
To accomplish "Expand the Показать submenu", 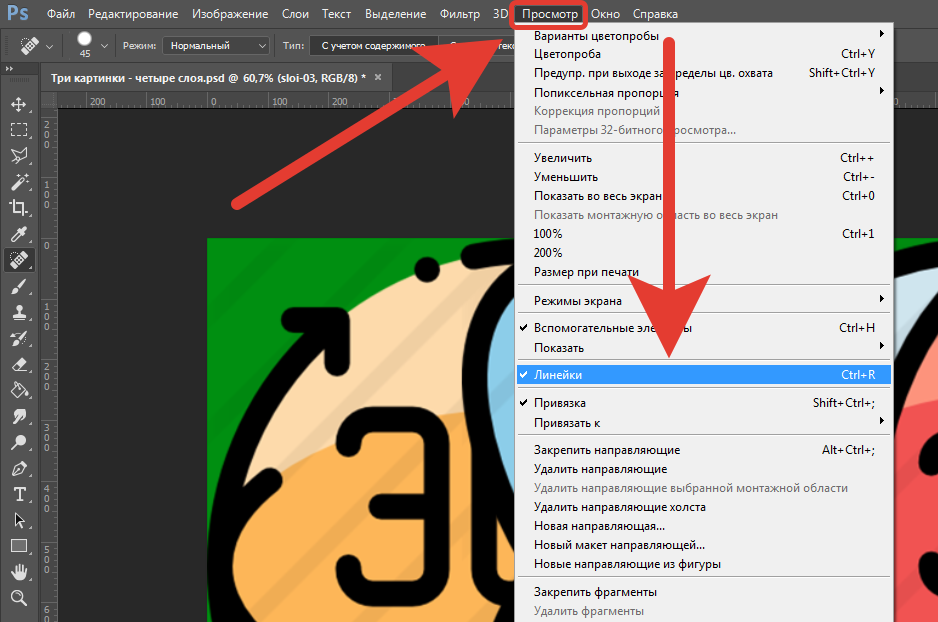I will click(x=704, y=348).
